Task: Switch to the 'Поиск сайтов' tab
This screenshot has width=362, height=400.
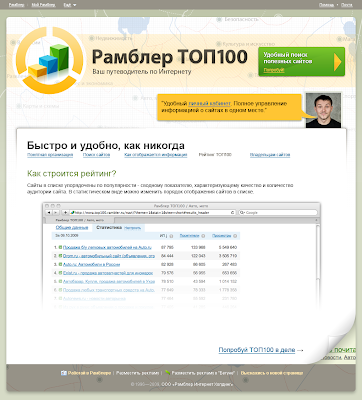Action: tap(96, 155)
